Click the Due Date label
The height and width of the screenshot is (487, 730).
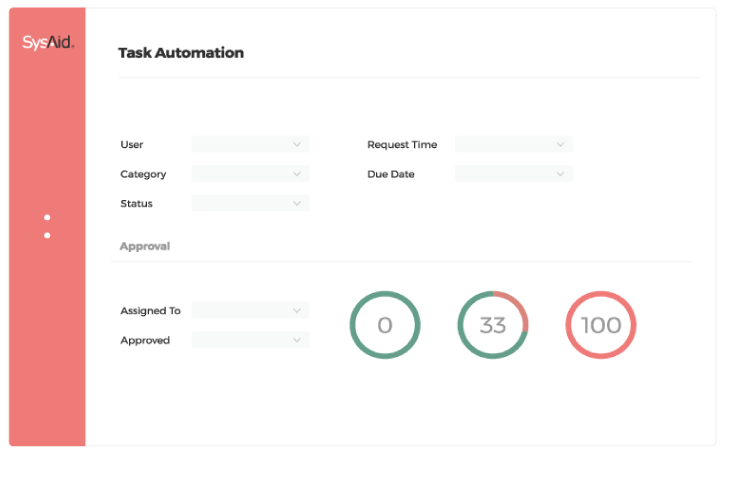point(391,174)
